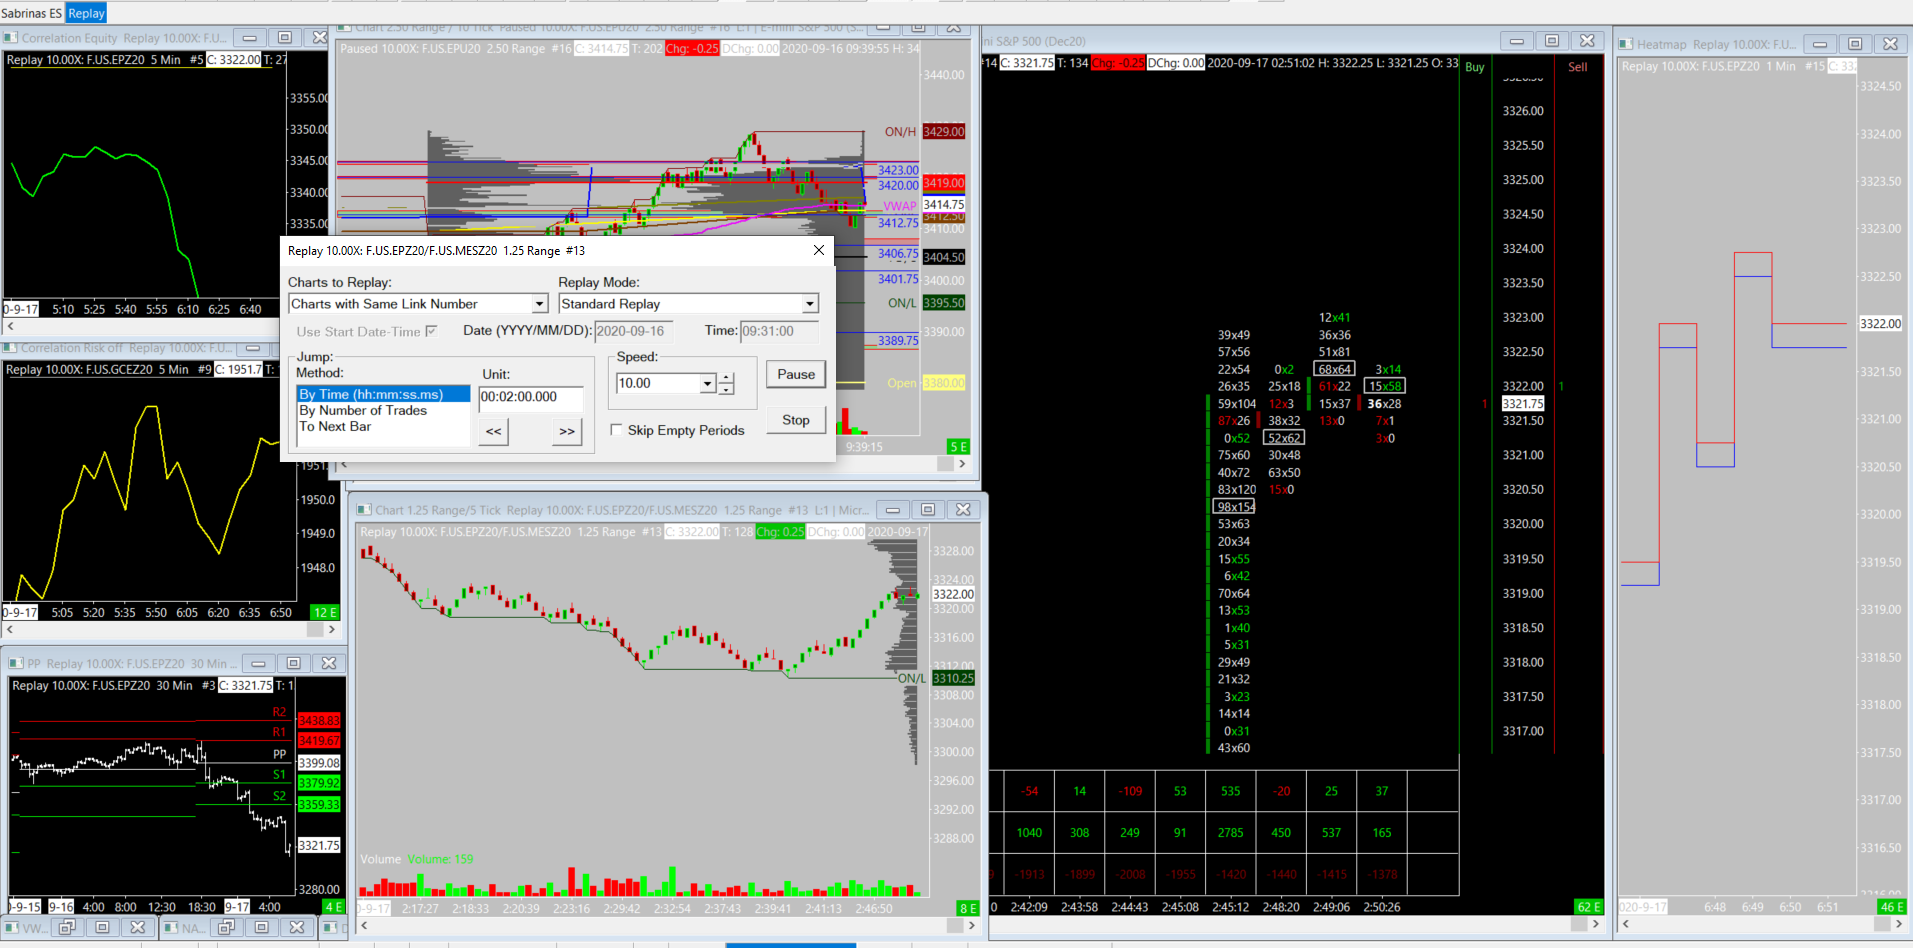
Task: Increase replay speed with the up spinner
Action: click(x=727, y=378)
